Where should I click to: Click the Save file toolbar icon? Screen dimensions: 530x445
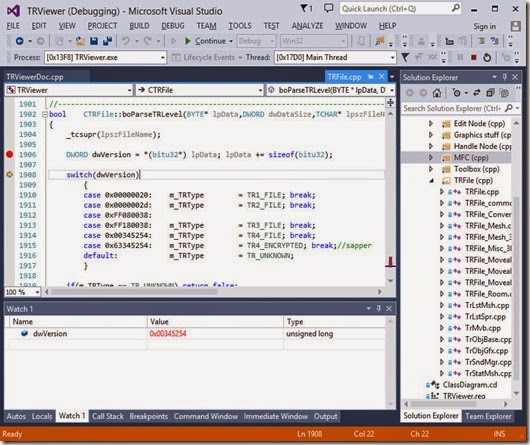[94, 41]
